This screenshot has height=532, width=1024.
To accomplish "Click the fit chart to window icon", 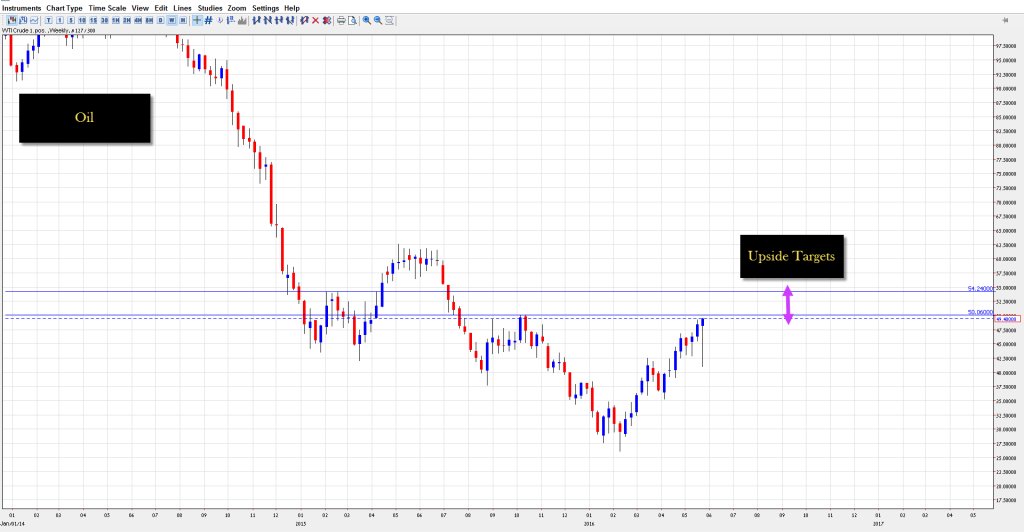I will (389, 20).
